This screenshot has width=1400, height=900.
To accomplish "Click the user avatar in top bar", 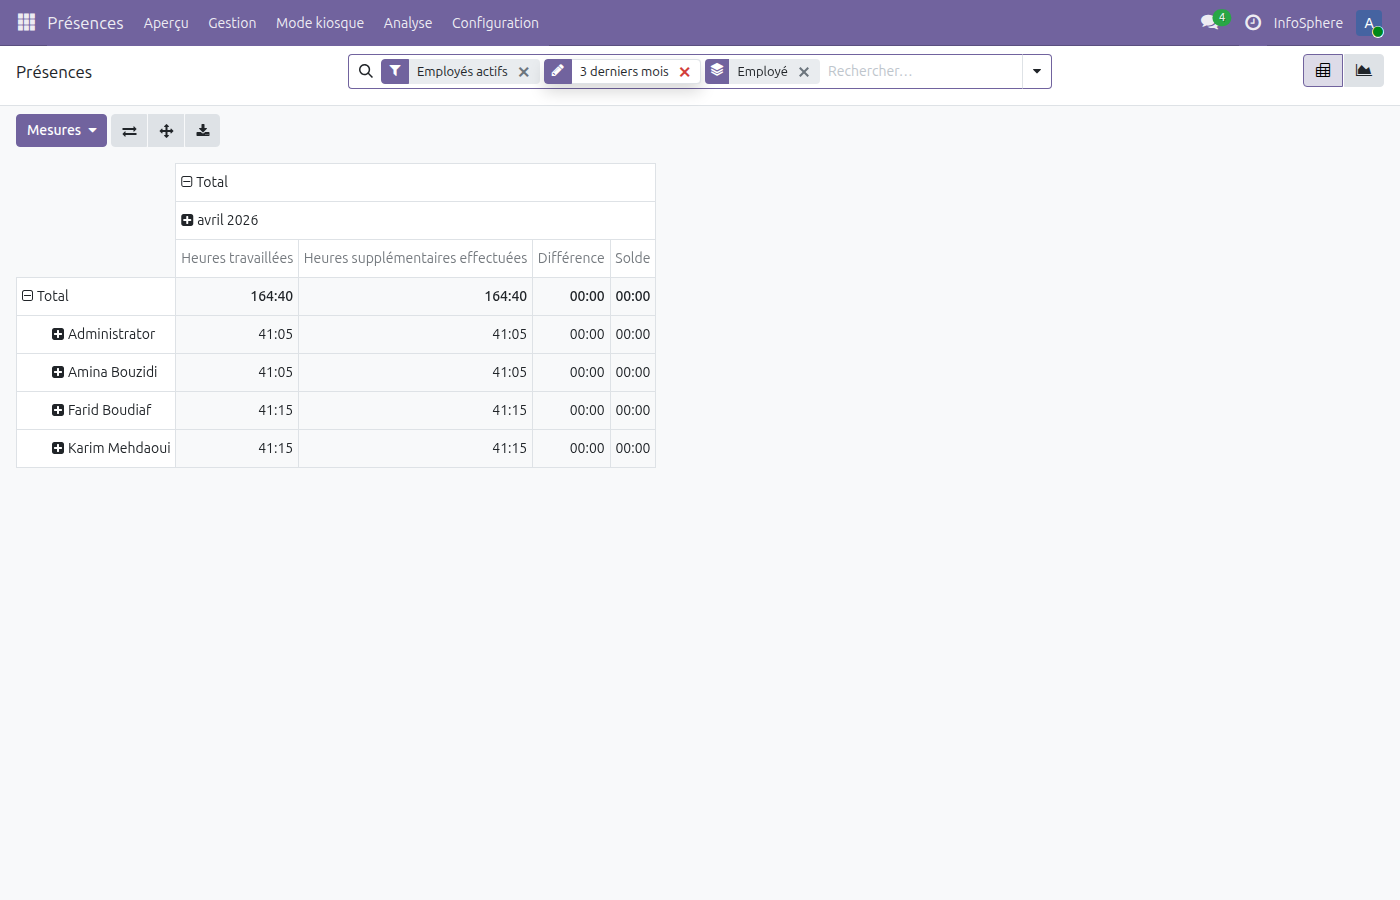I will (x=1369, y=23).
